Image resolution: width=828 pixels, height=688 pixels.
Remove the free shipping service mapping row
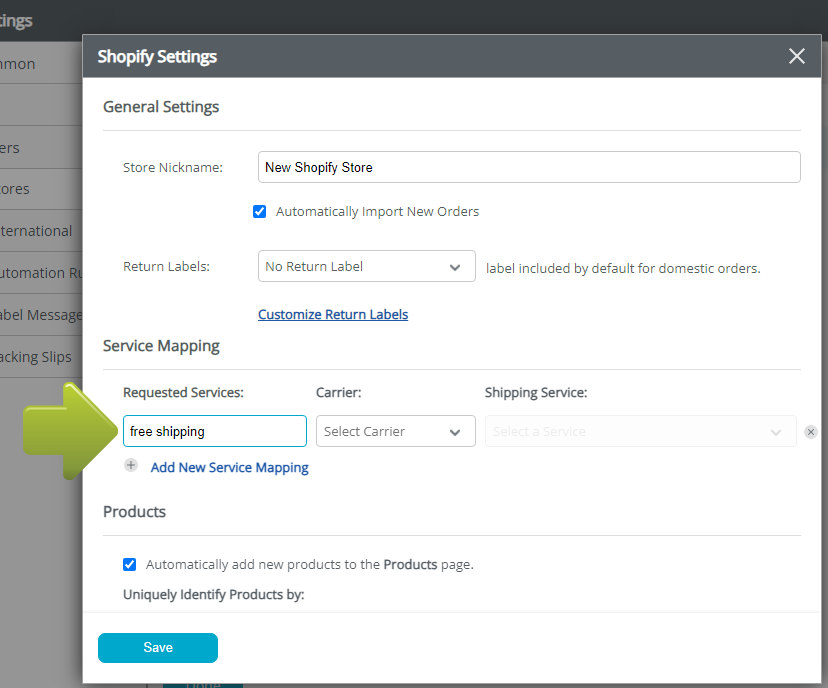[x=811, y=432]
